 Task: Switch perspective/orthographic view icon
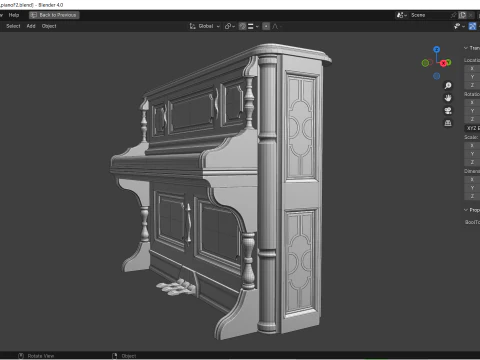pyautogui.click(x=448, y=123)
